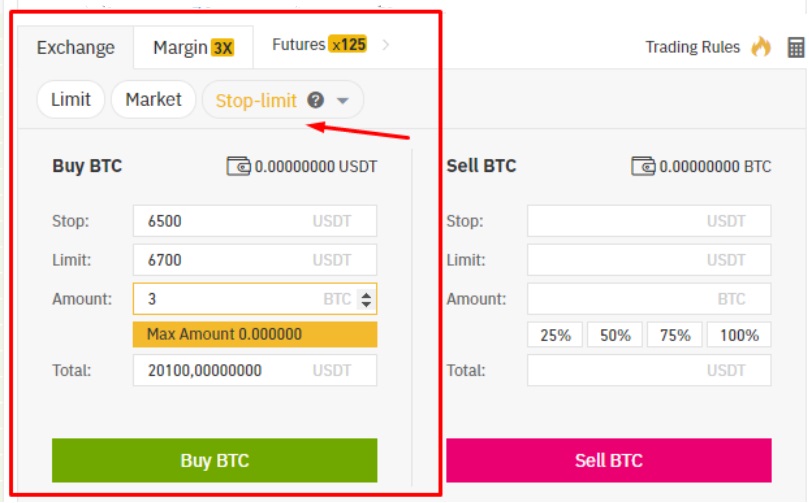Open the Futures x125 tab
The width and height of the screenshot is (809, 503).
pyautogui.click(x=319, y=45)
